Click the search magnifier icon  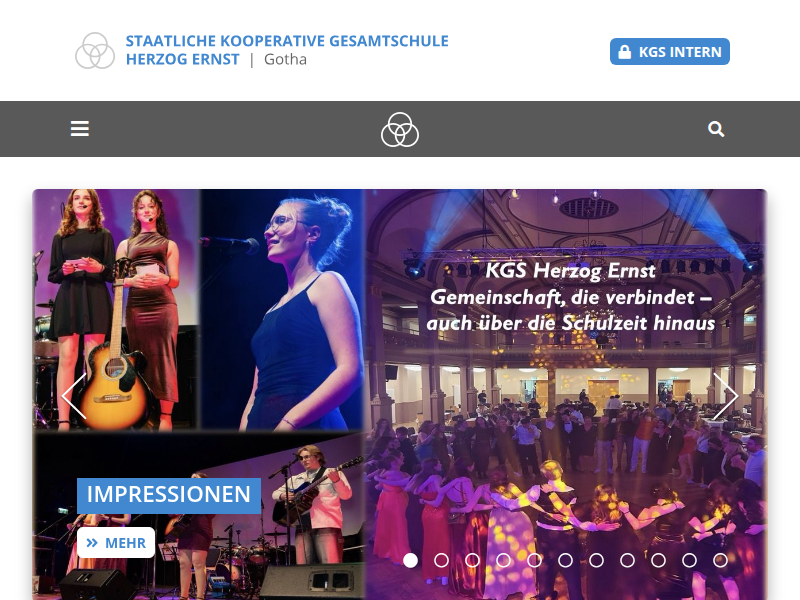coord(716,129)
